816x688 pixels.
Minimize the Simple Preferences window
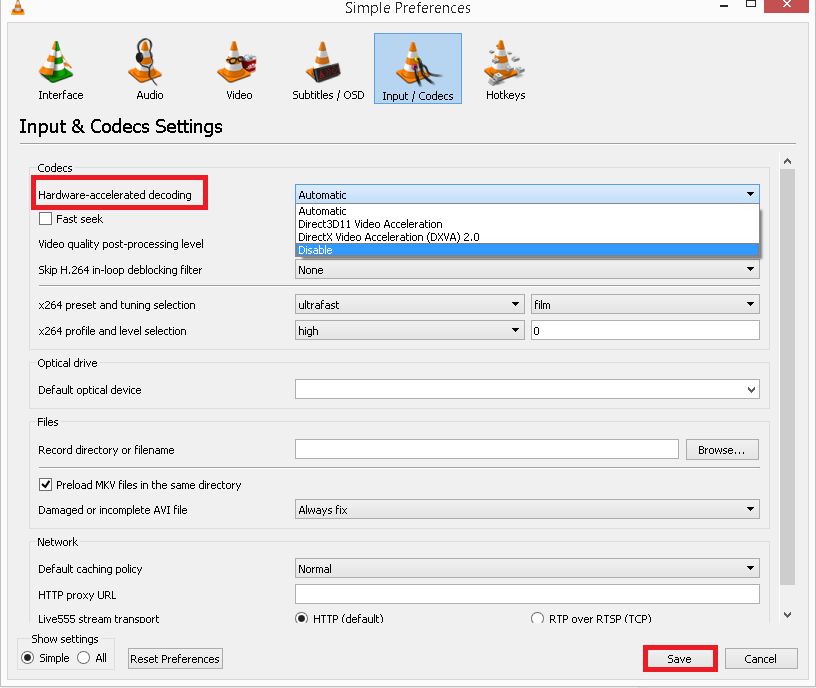[x=724, y=5]
